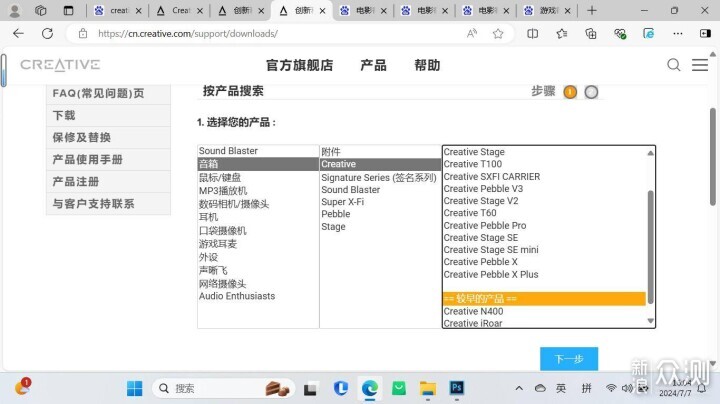The image size is (720, 404).
Task: Add this page to favorites star
Action: (498, 34)
